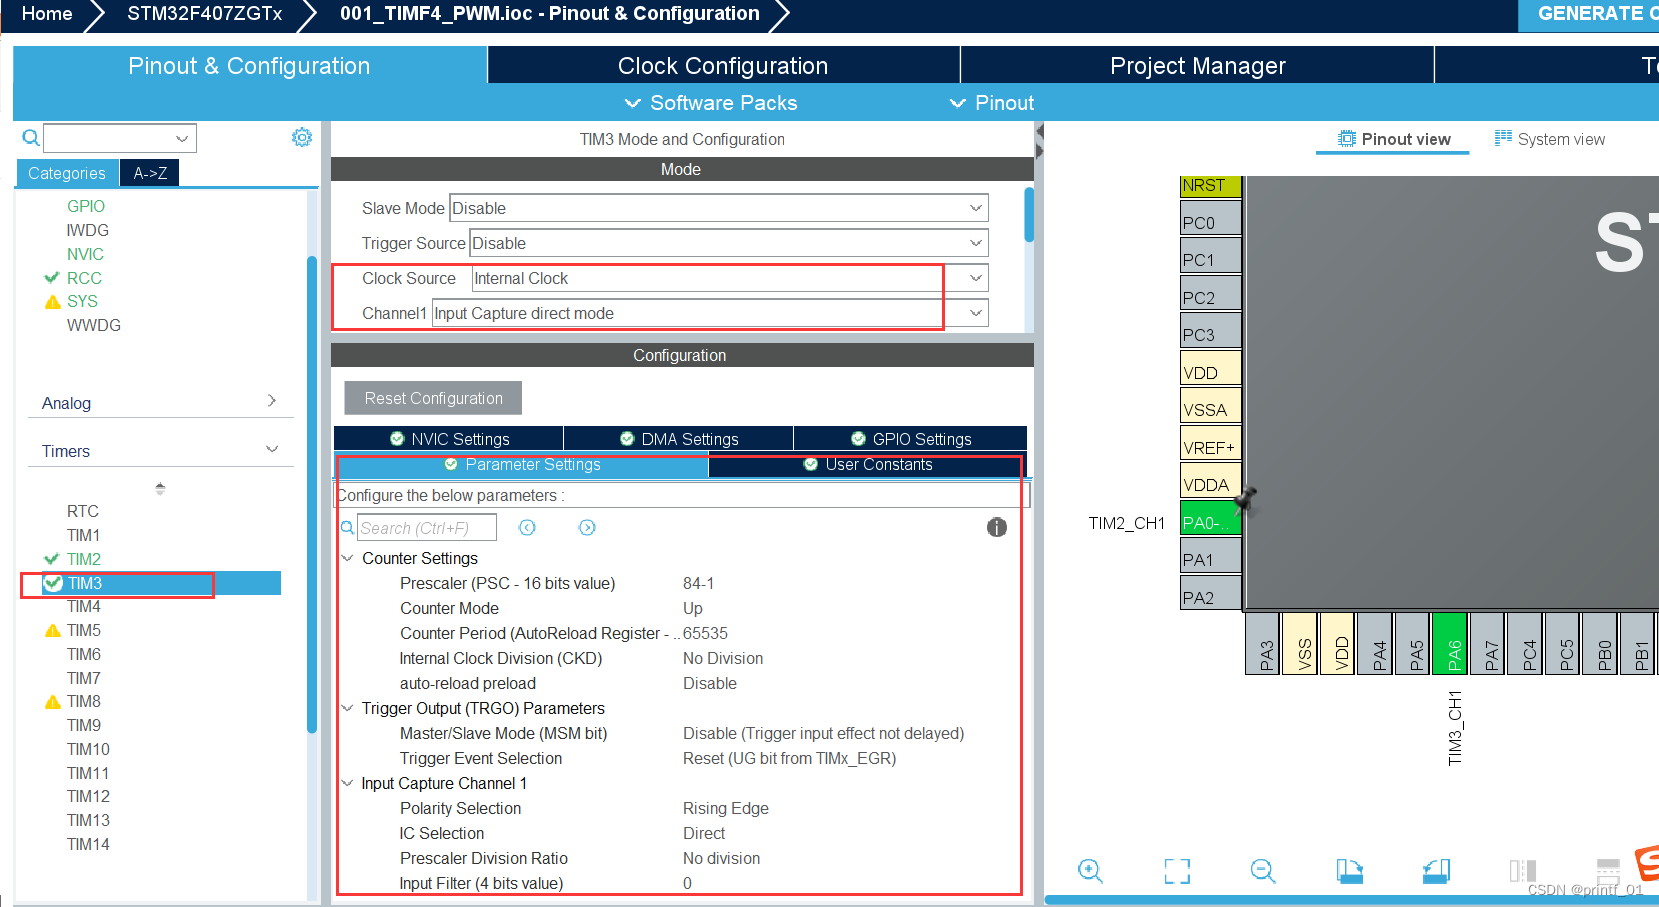Select Parameter Settings tab

(x=522, y=465)
